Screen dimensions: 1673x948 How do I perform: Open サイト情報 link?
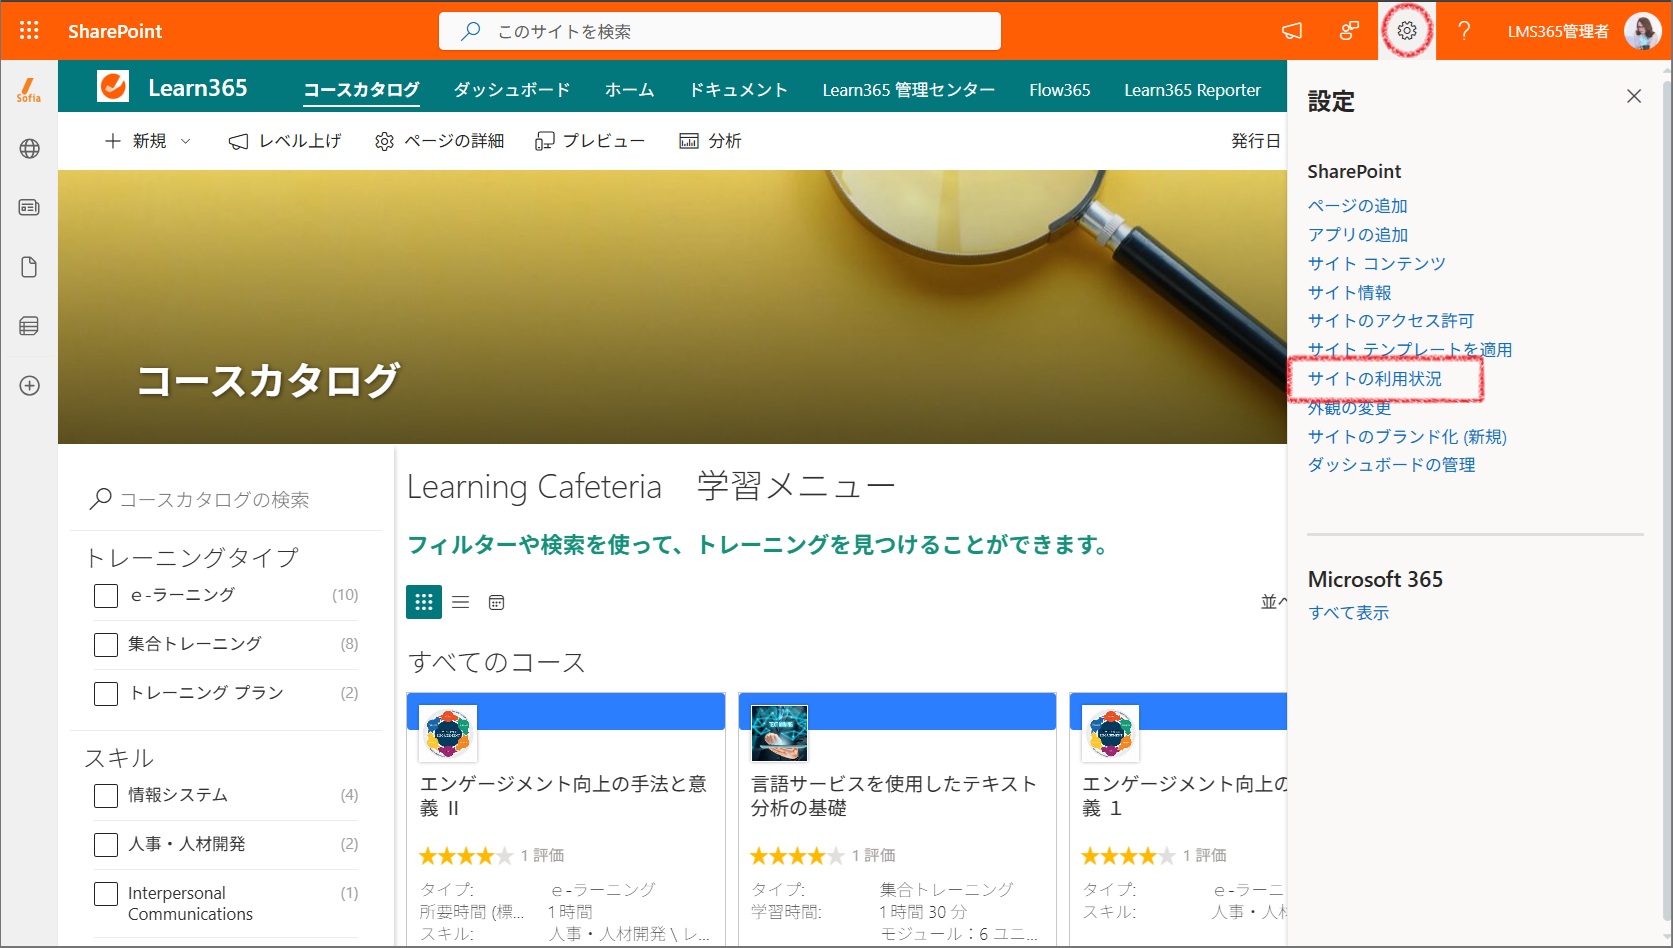pyautogui.click(x=1349, y=292)
